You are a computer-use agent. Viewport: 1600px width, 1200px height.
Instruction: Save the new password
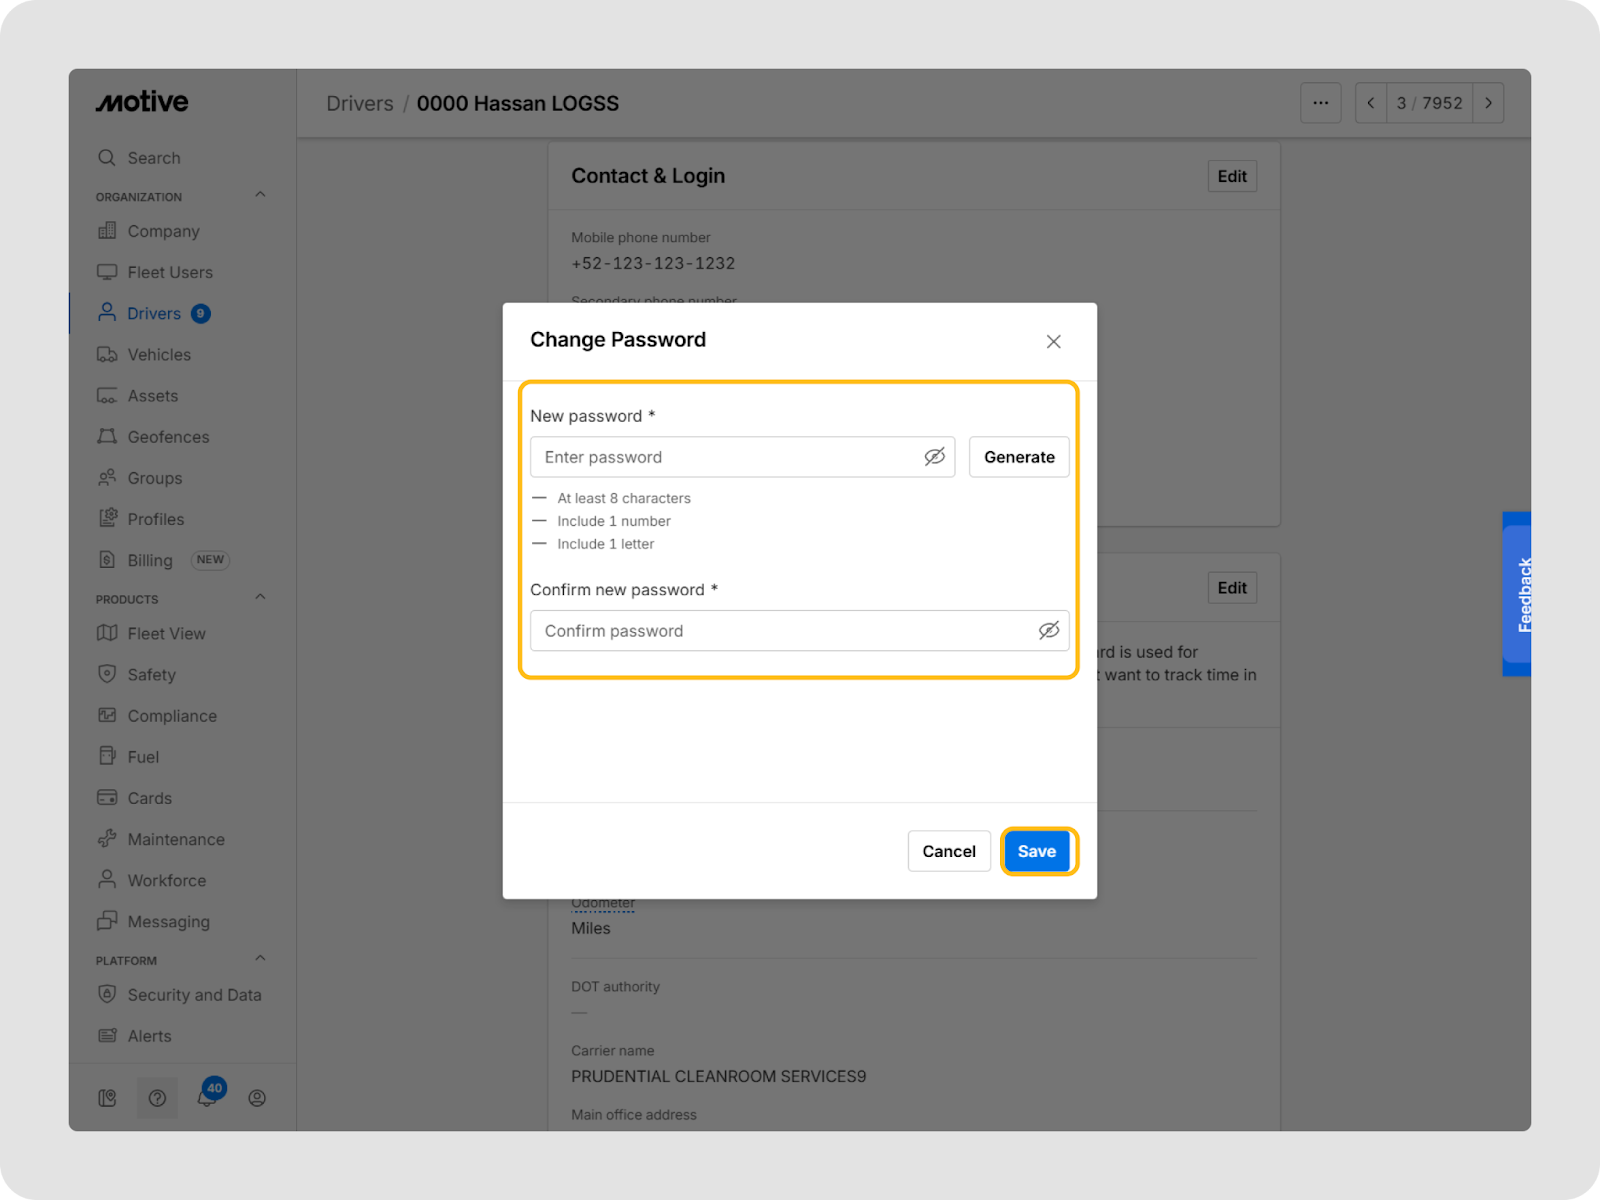coord(1037,852)
